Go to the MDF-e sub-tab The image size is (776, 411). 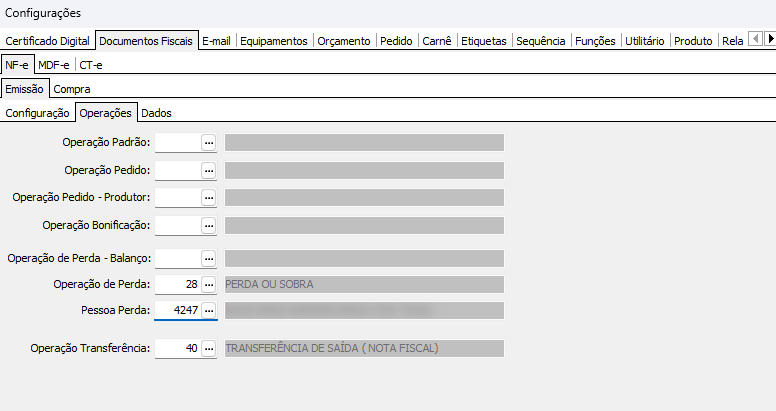(x=55, y=65)
